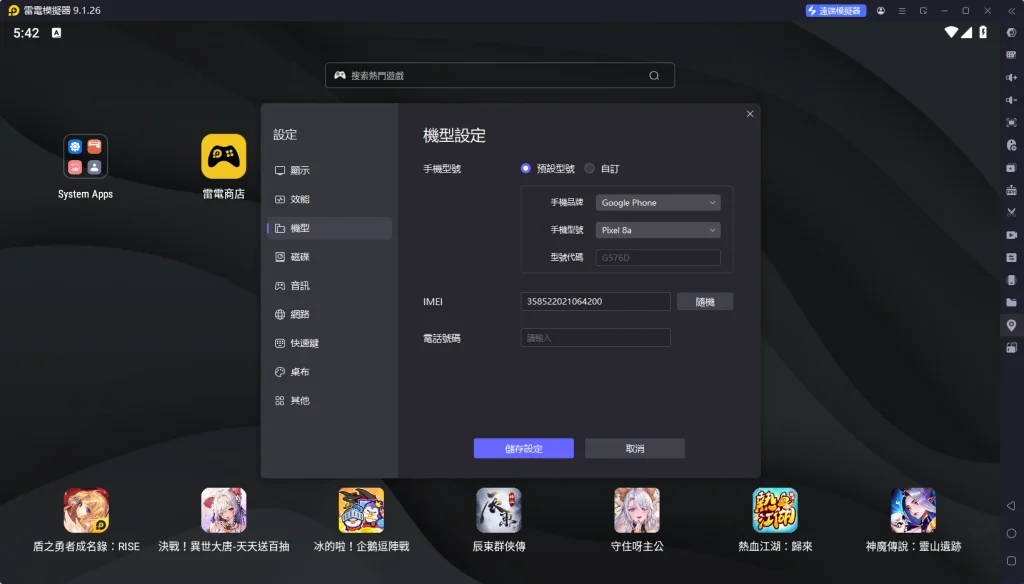
Task: Open multi-instance icon in sidebar
Action: point(1012,167)
